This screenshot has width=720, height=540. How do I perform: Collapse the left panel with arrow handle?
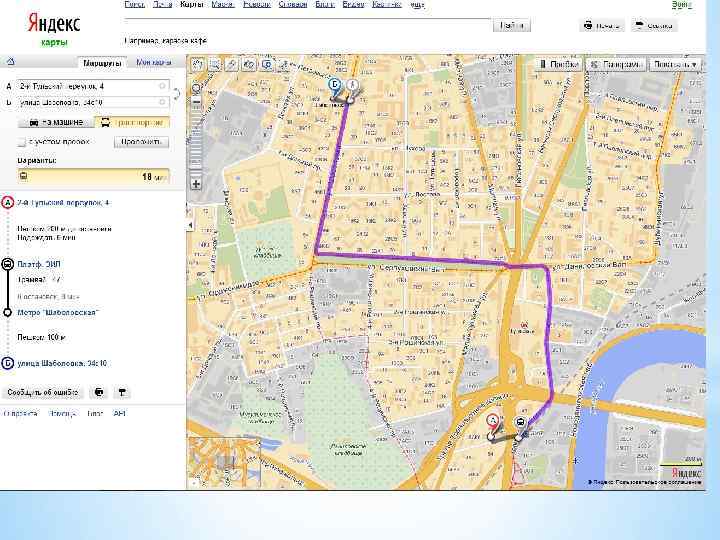(x=190, y=225)
